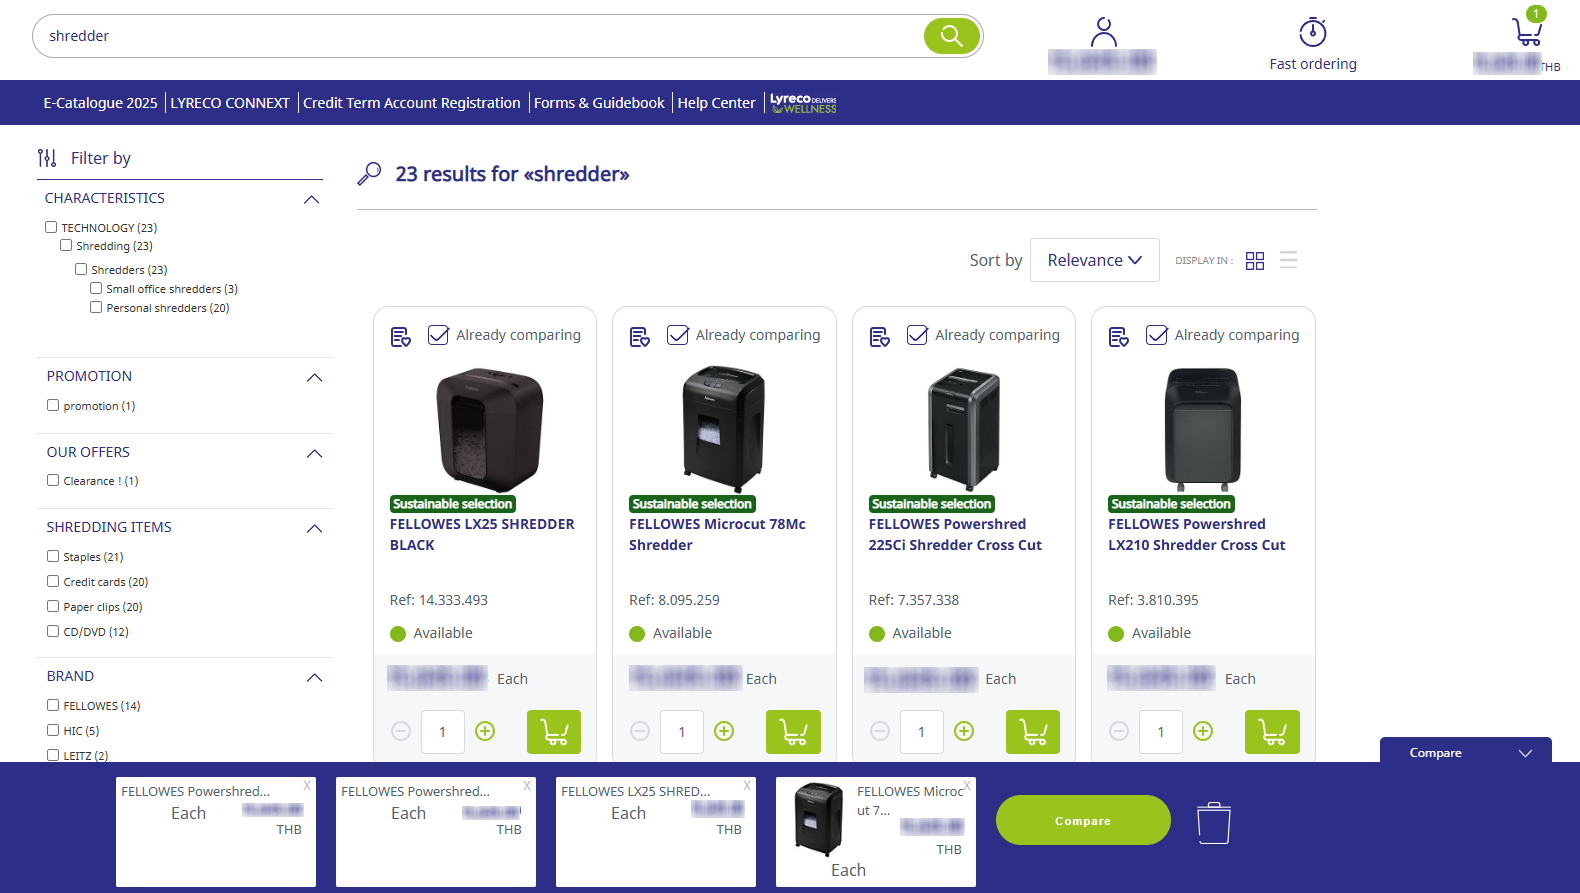The height and width of the screenshot is (893, 1580).
Task: Uncheck comparing for FELLOWES LX25
Action: (438, 335)
